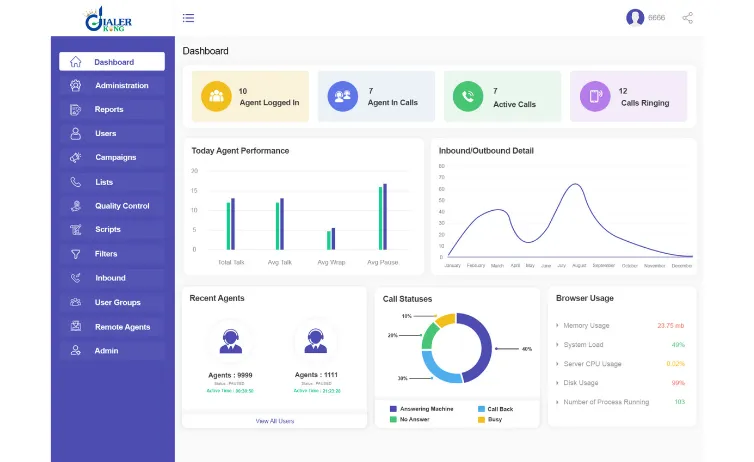754x462 pixels.
Task: Click the Avg Pause bar group
Action: point(383,217)
